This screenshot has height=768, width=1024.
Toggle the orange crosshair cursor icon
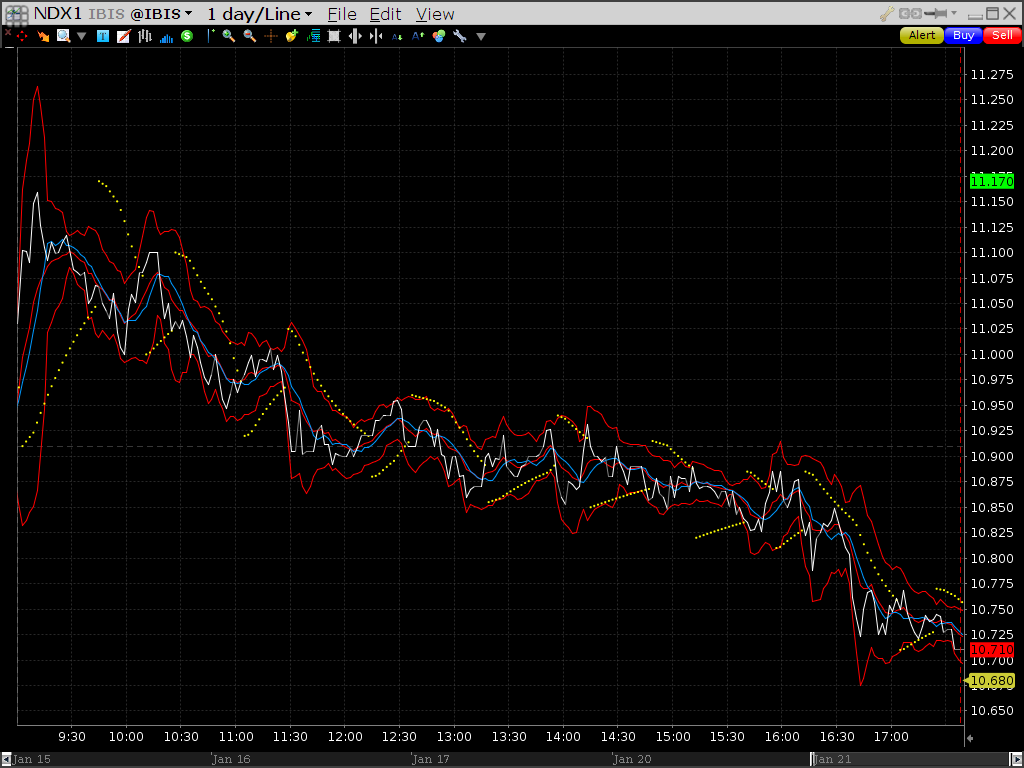(270, 37)
